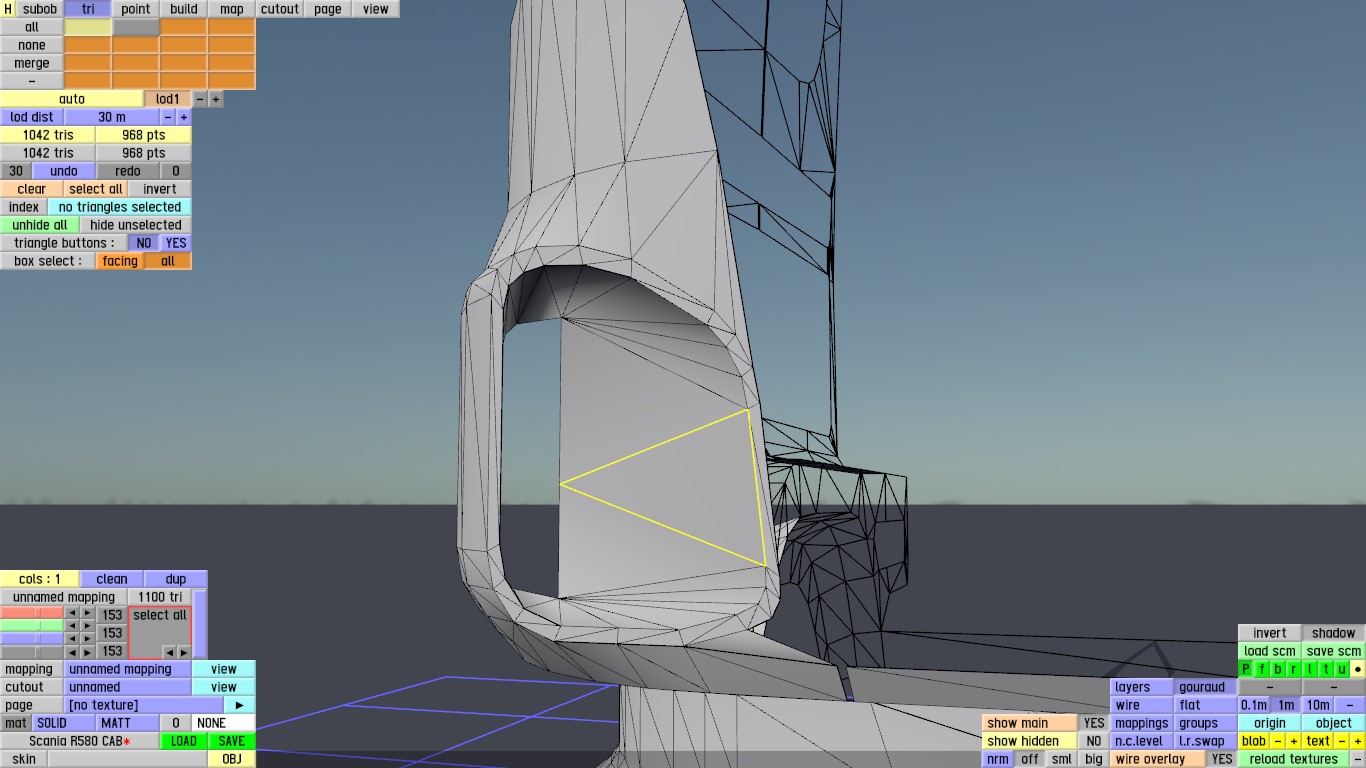
Task: Click the left arrow on the green colour row
Action: [72, 626]
